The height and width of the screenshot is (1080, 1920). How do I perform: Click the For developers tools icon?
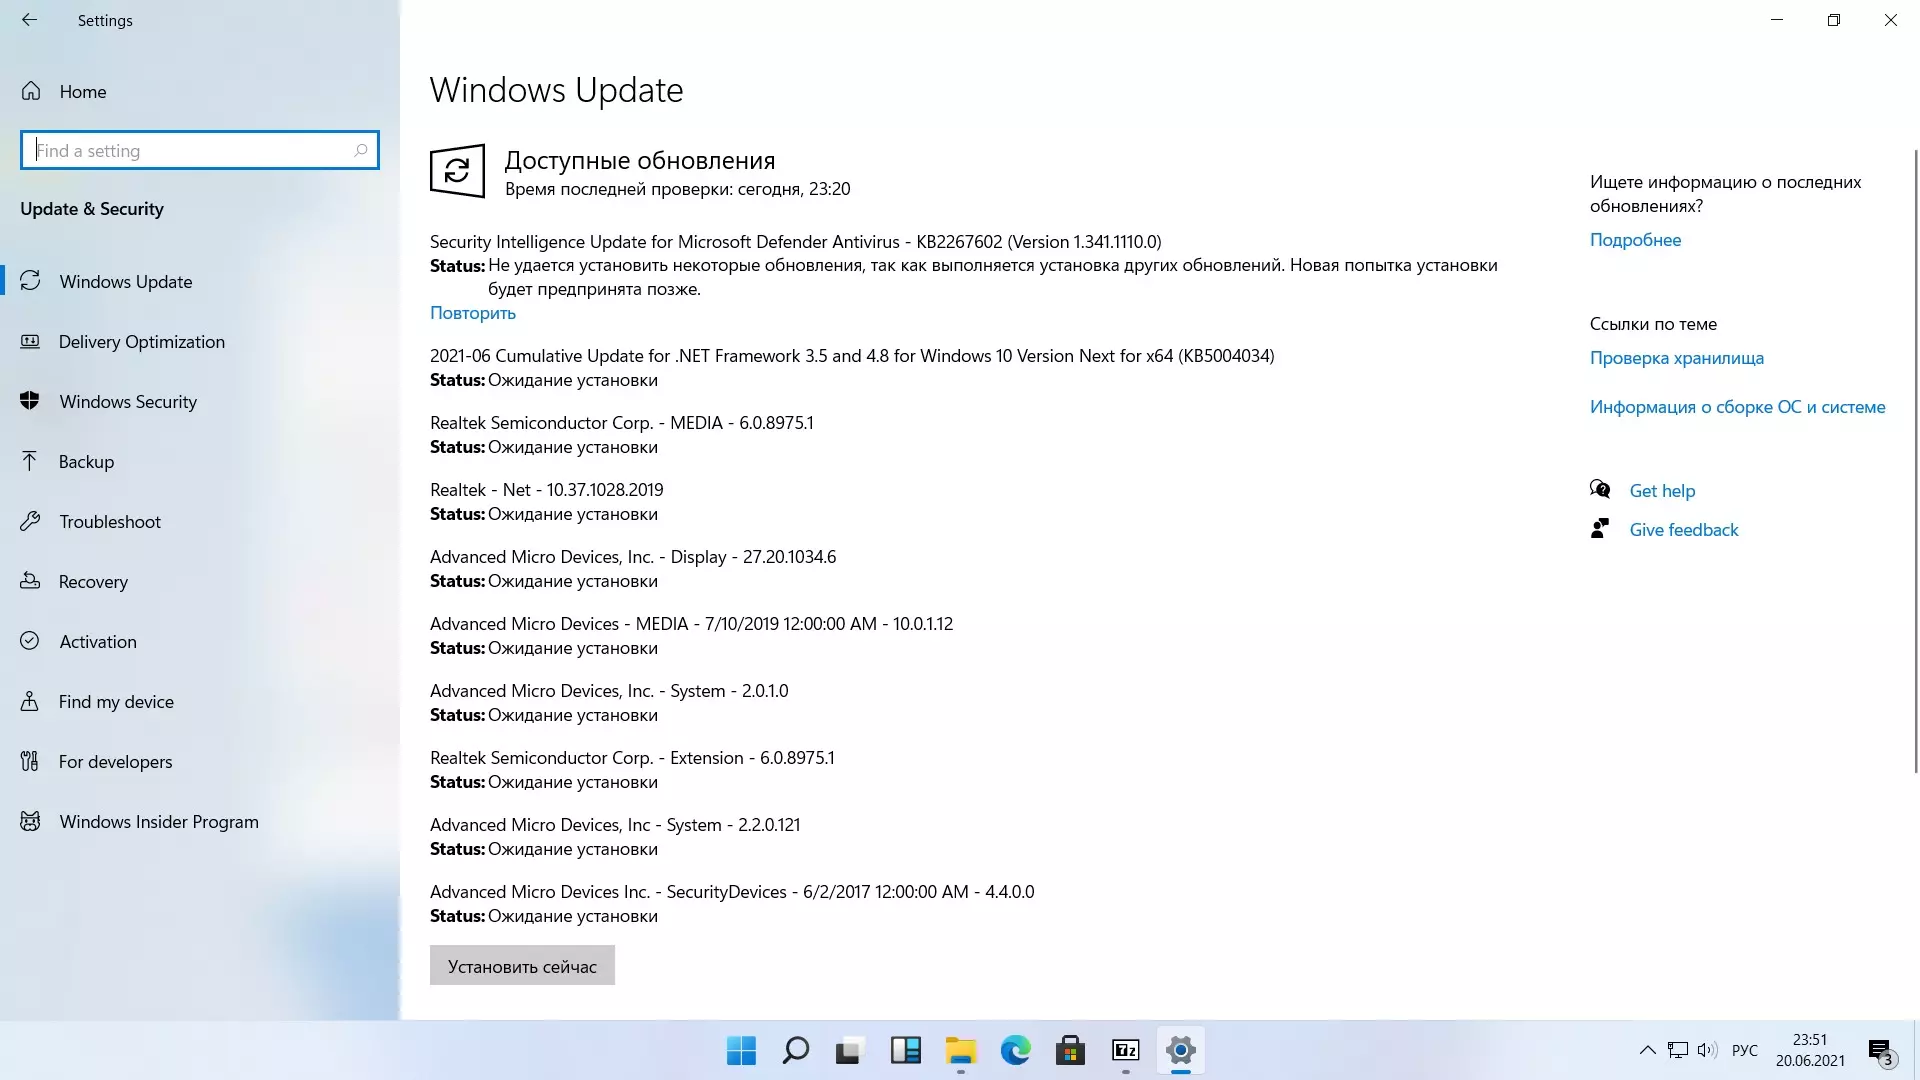pos(30,761)
